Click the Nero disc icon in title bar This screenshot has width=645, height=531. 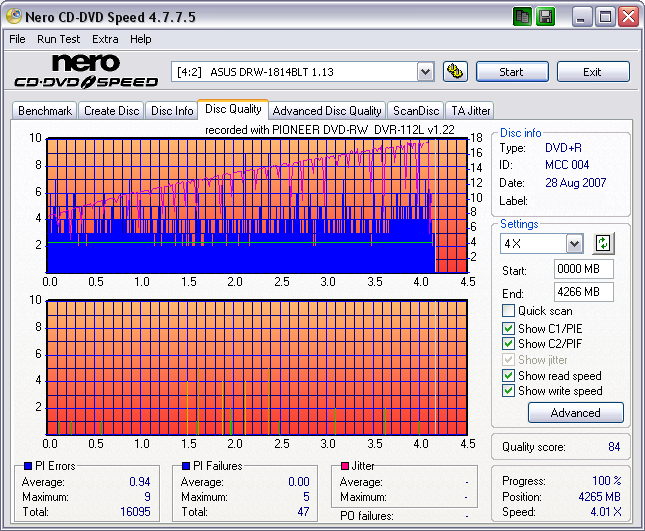(14, 17)
